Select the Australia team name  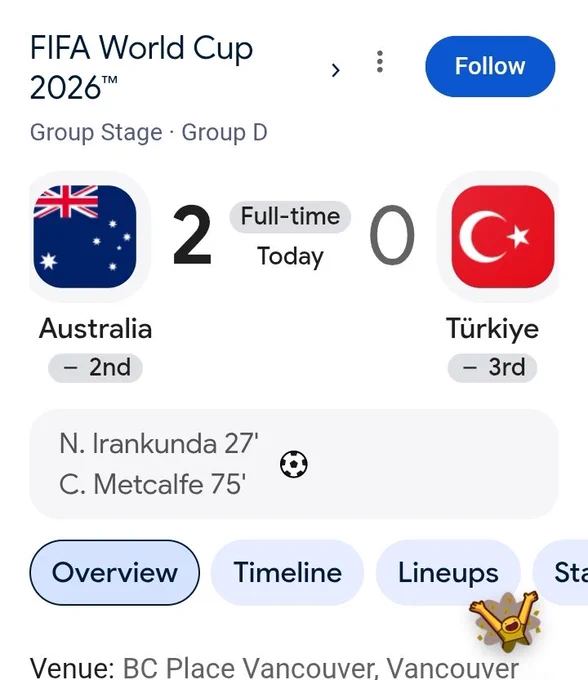pos(95,329)
